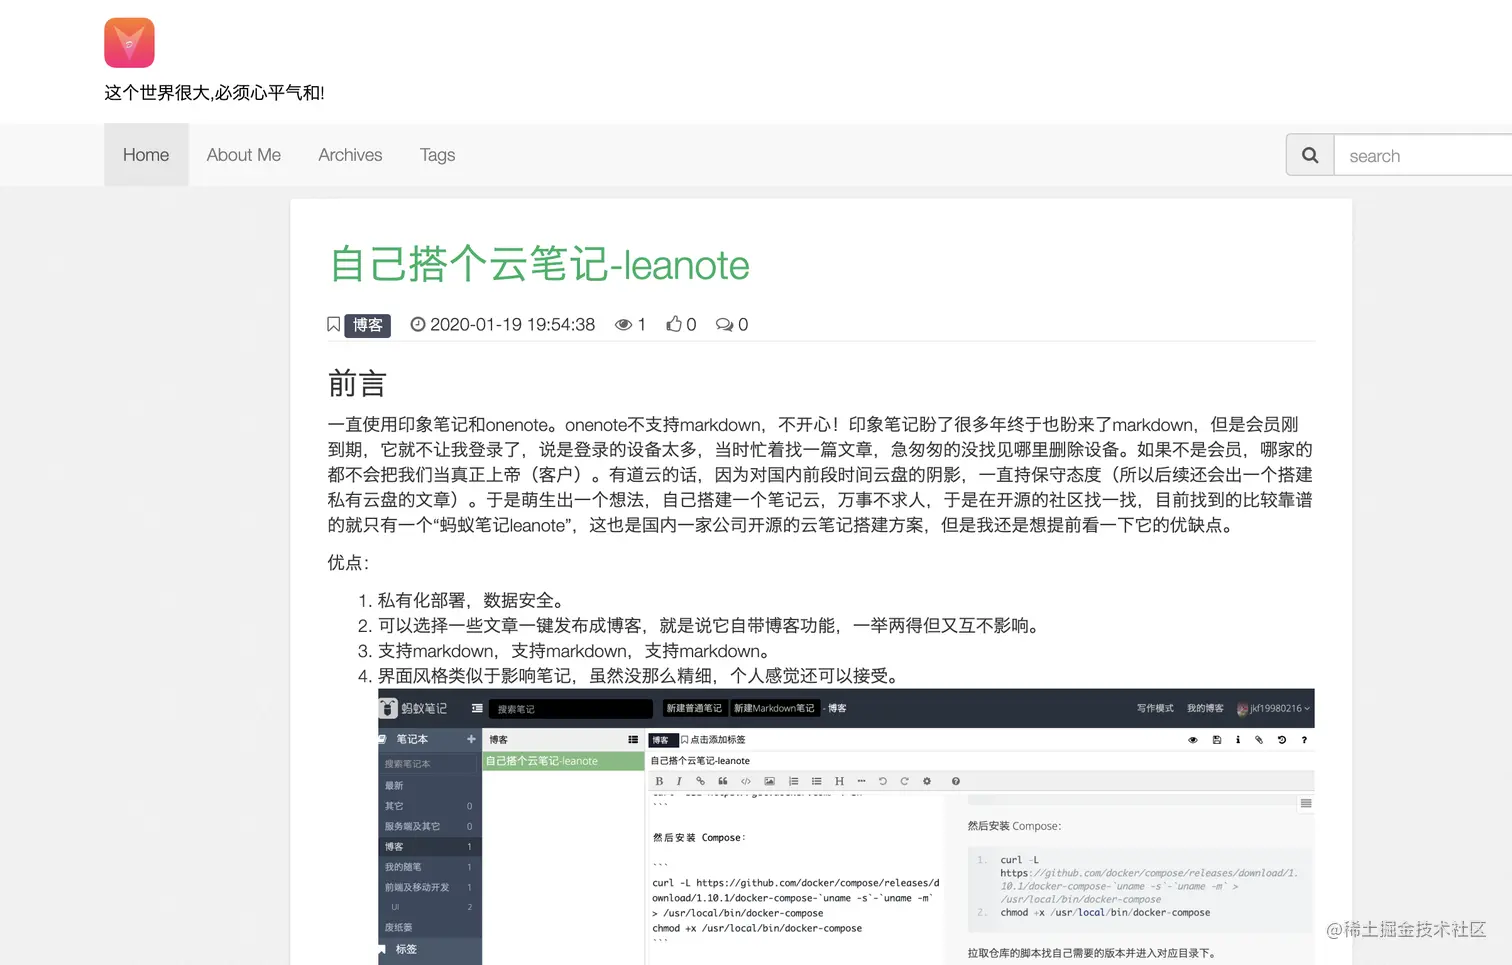Open the Home nav tab
This screenshot has width=1512, height=965.
pos(146,155)
